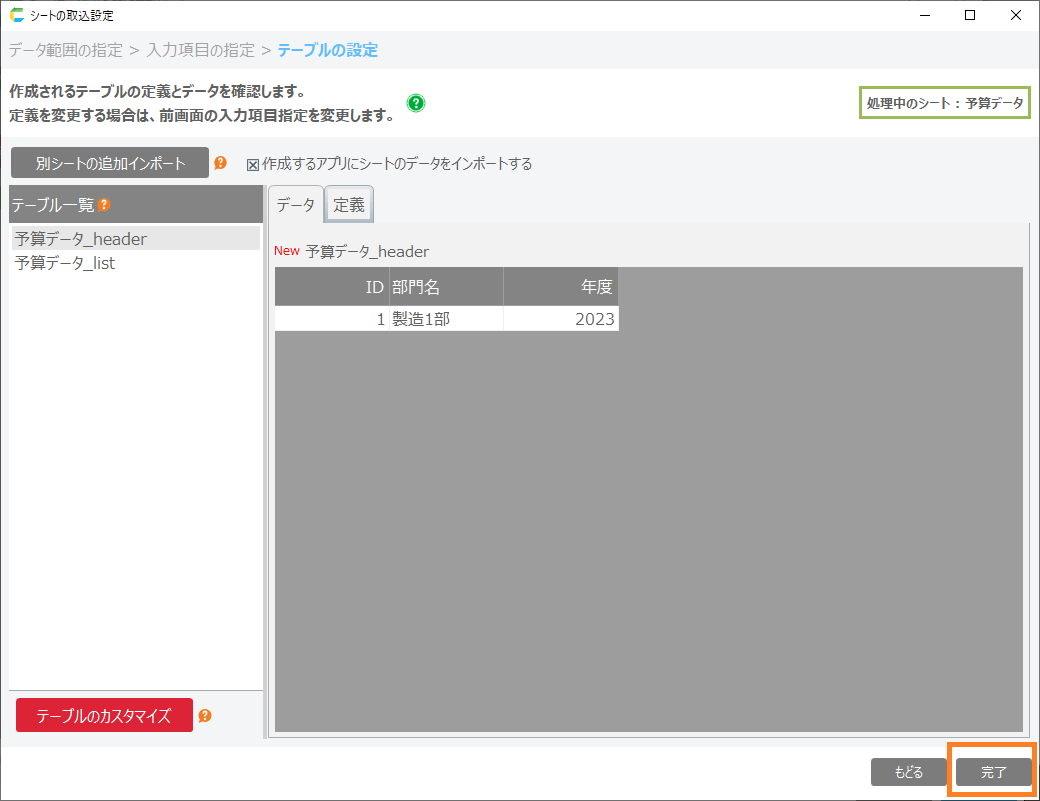Screen dimensions: 1040x801
Task: Toggle the シートのデータをインポートする checkbox
Action: [x=253, y=164]
